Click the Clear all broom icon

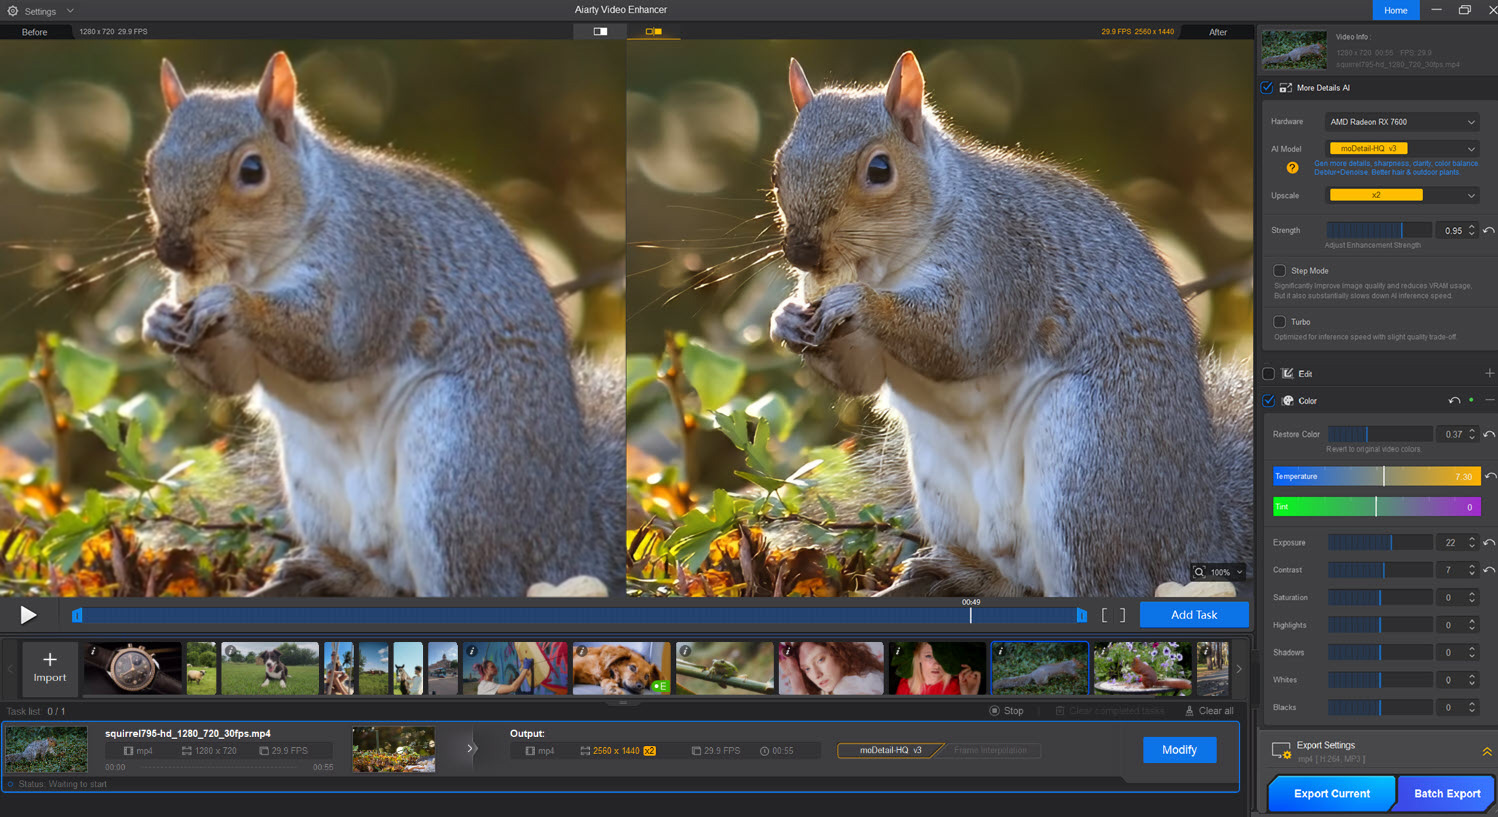(x=1189, y=711)
